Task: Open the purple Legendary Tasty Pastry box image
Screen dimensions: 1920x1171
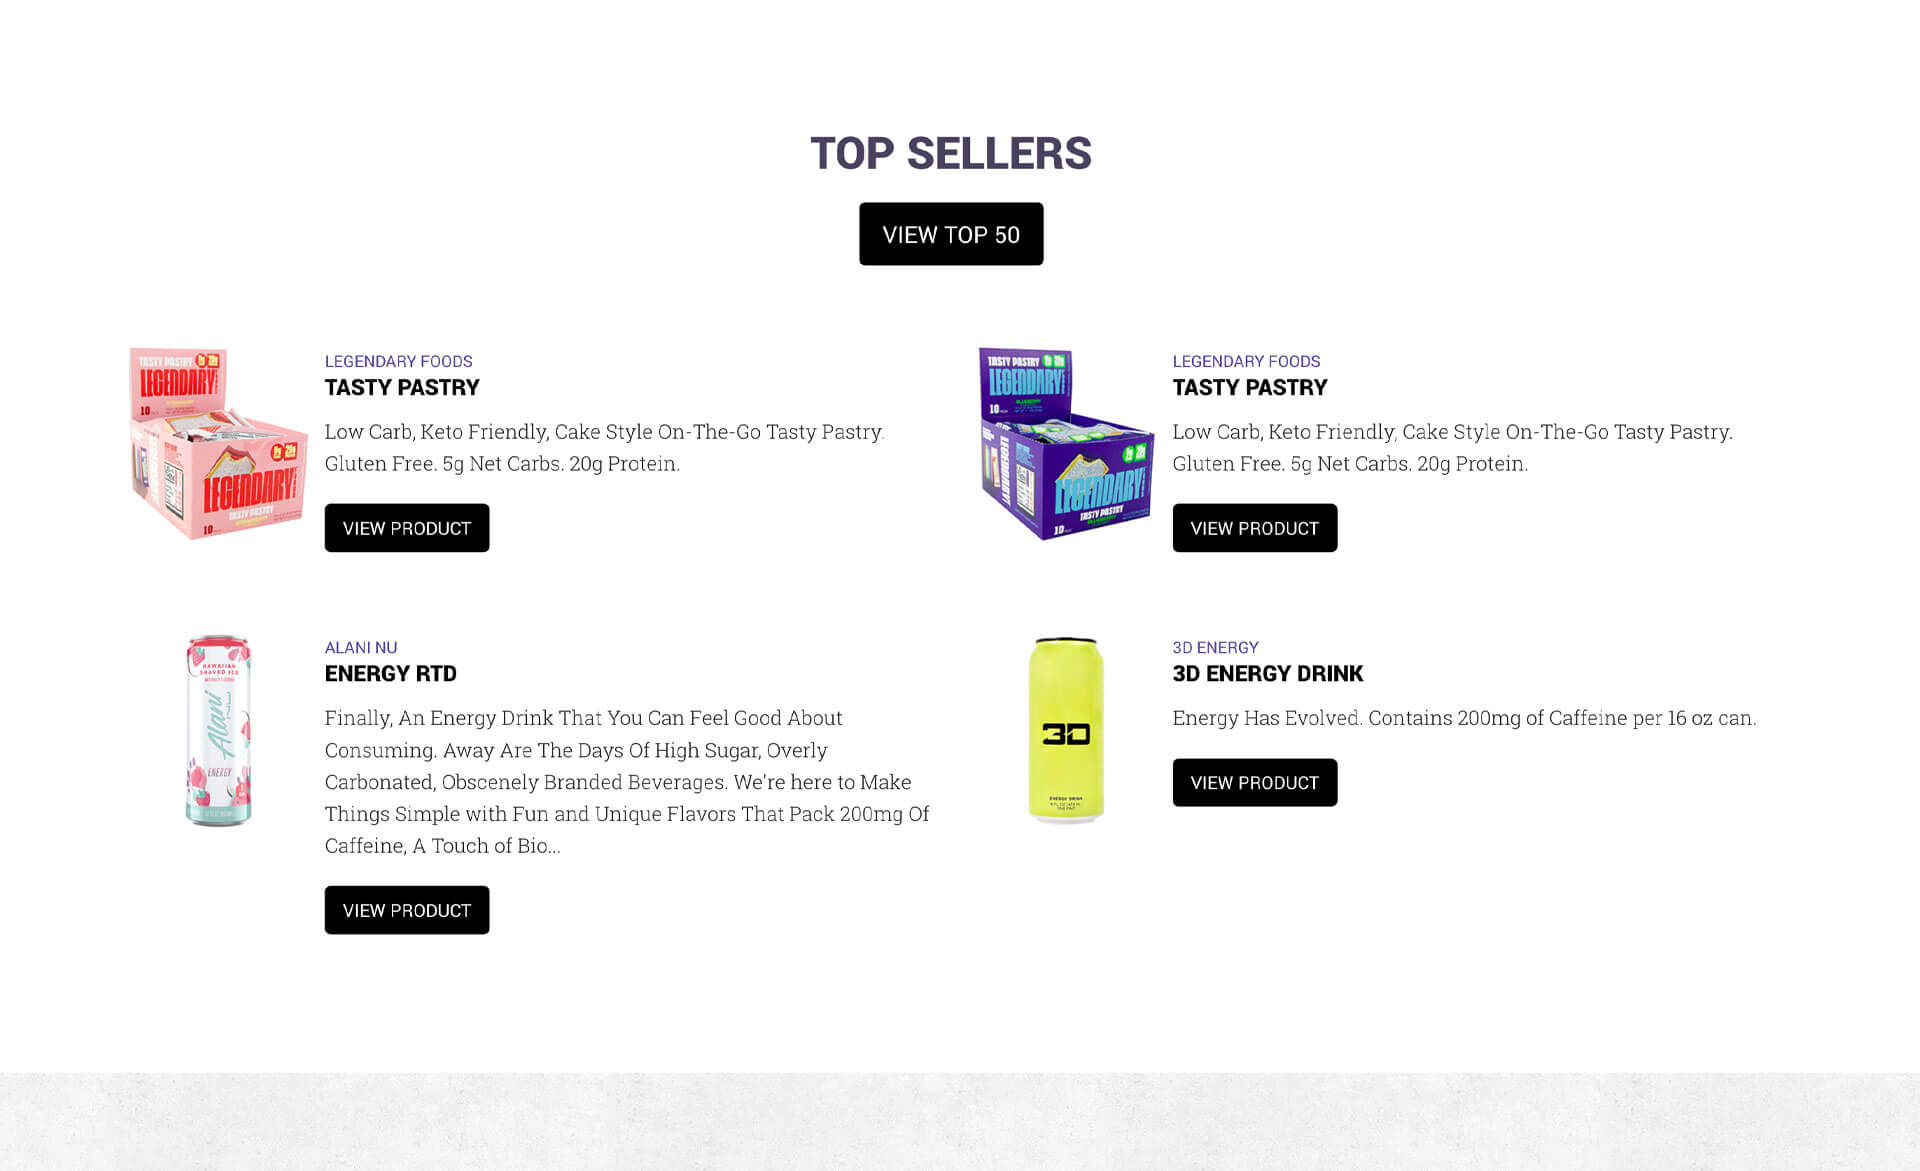Action: (1066, 443)
